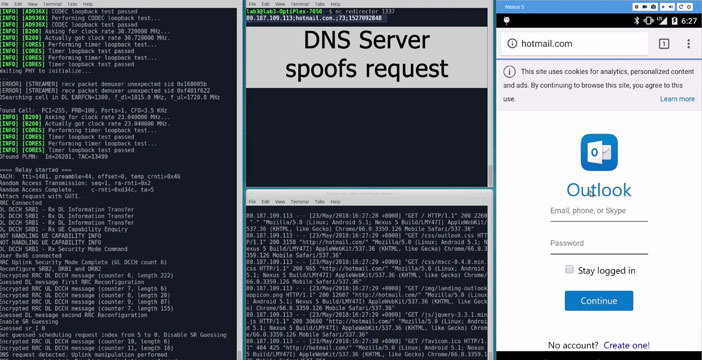This screenshot has width=702, height=360.
Task: Open File menu in left terminal window
Action: tap(5, 4)
